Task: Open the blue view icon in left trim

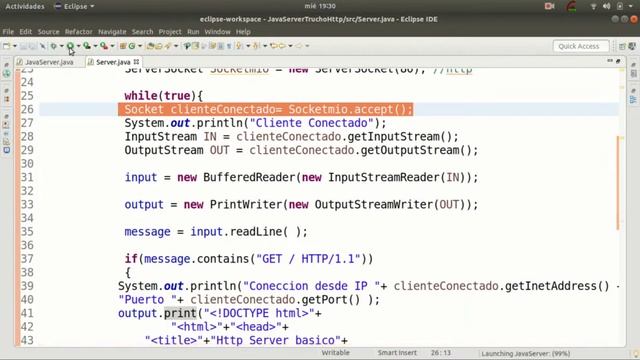Action: (x=7, y=150)
